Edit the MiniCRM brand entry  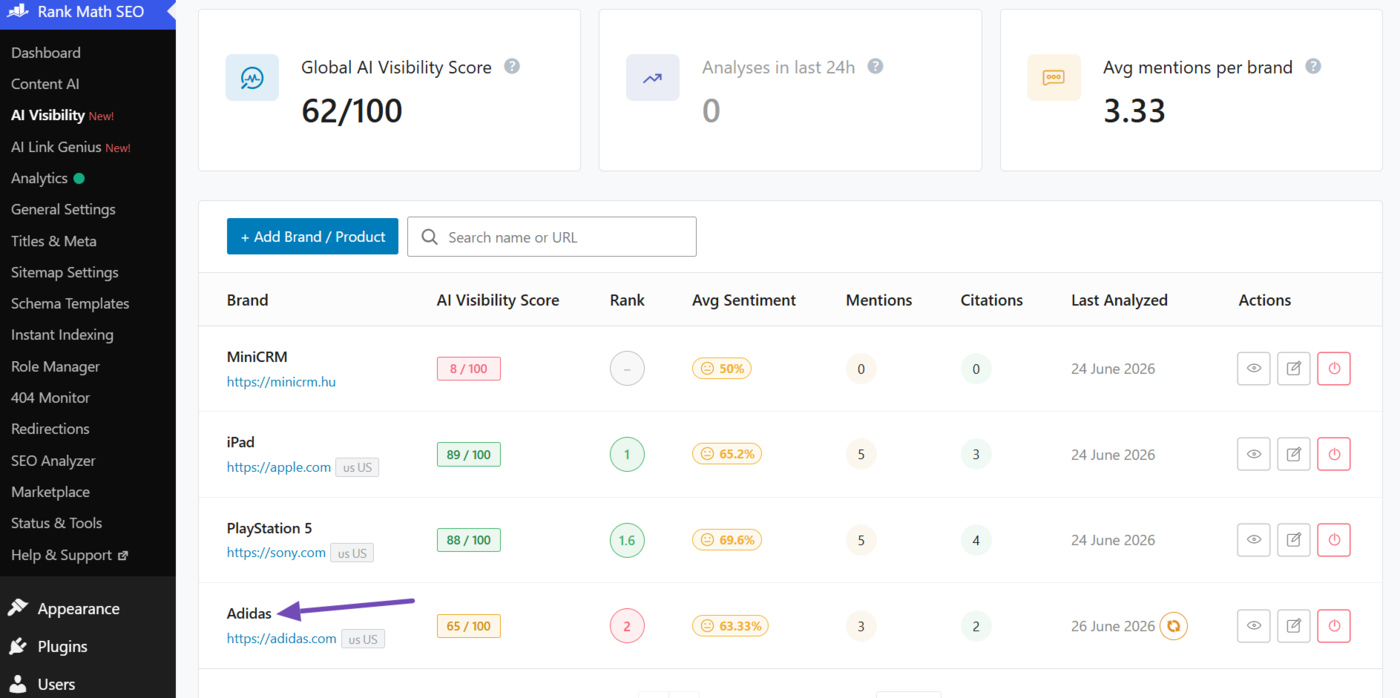tap(1293, 368)
